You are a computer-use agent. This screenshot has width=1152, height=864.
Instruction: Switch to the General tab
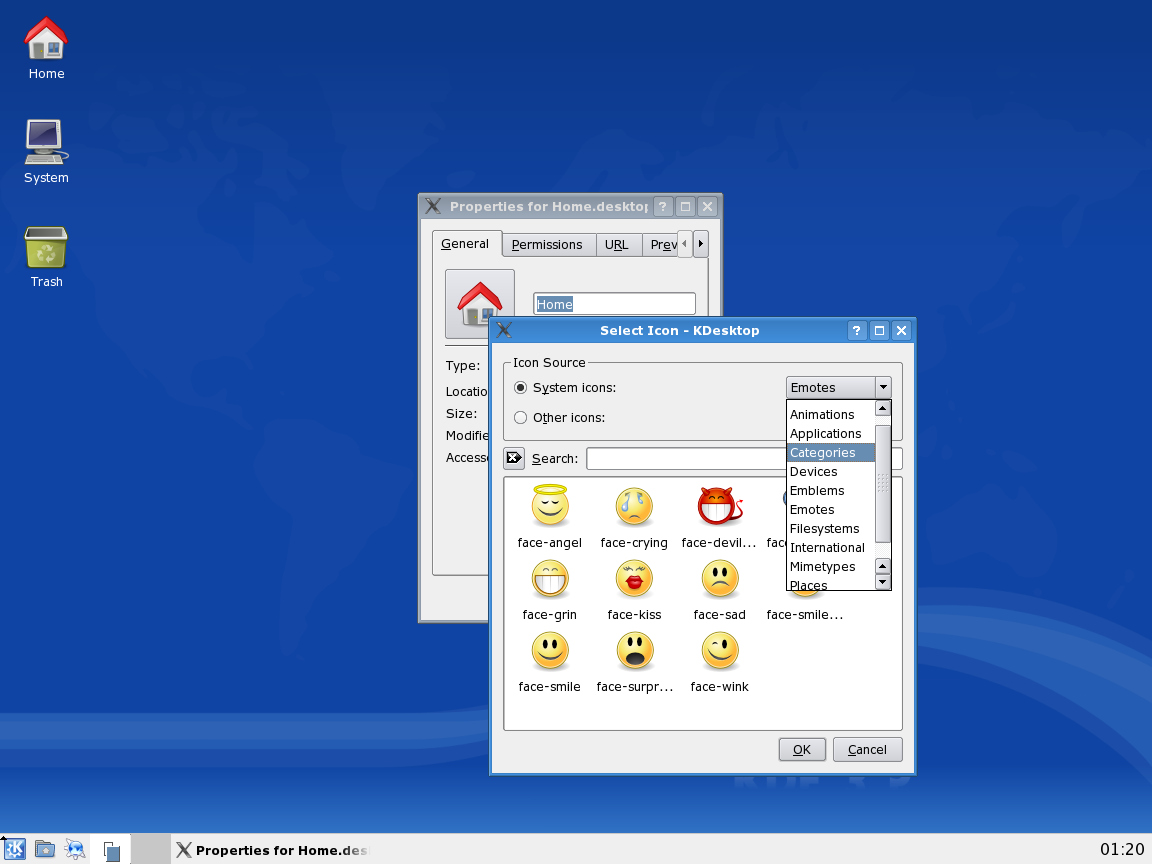click(x=465, y=244)
